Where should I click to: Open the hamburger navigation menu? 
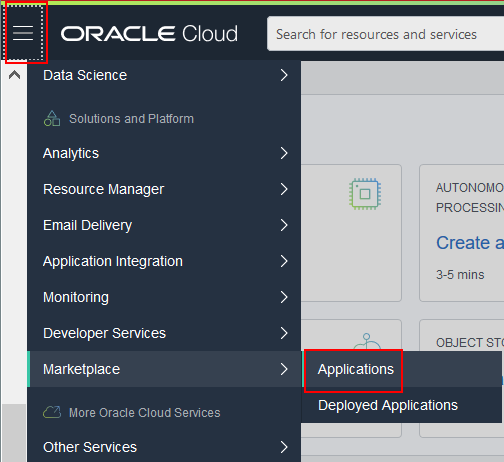point(23,33)
